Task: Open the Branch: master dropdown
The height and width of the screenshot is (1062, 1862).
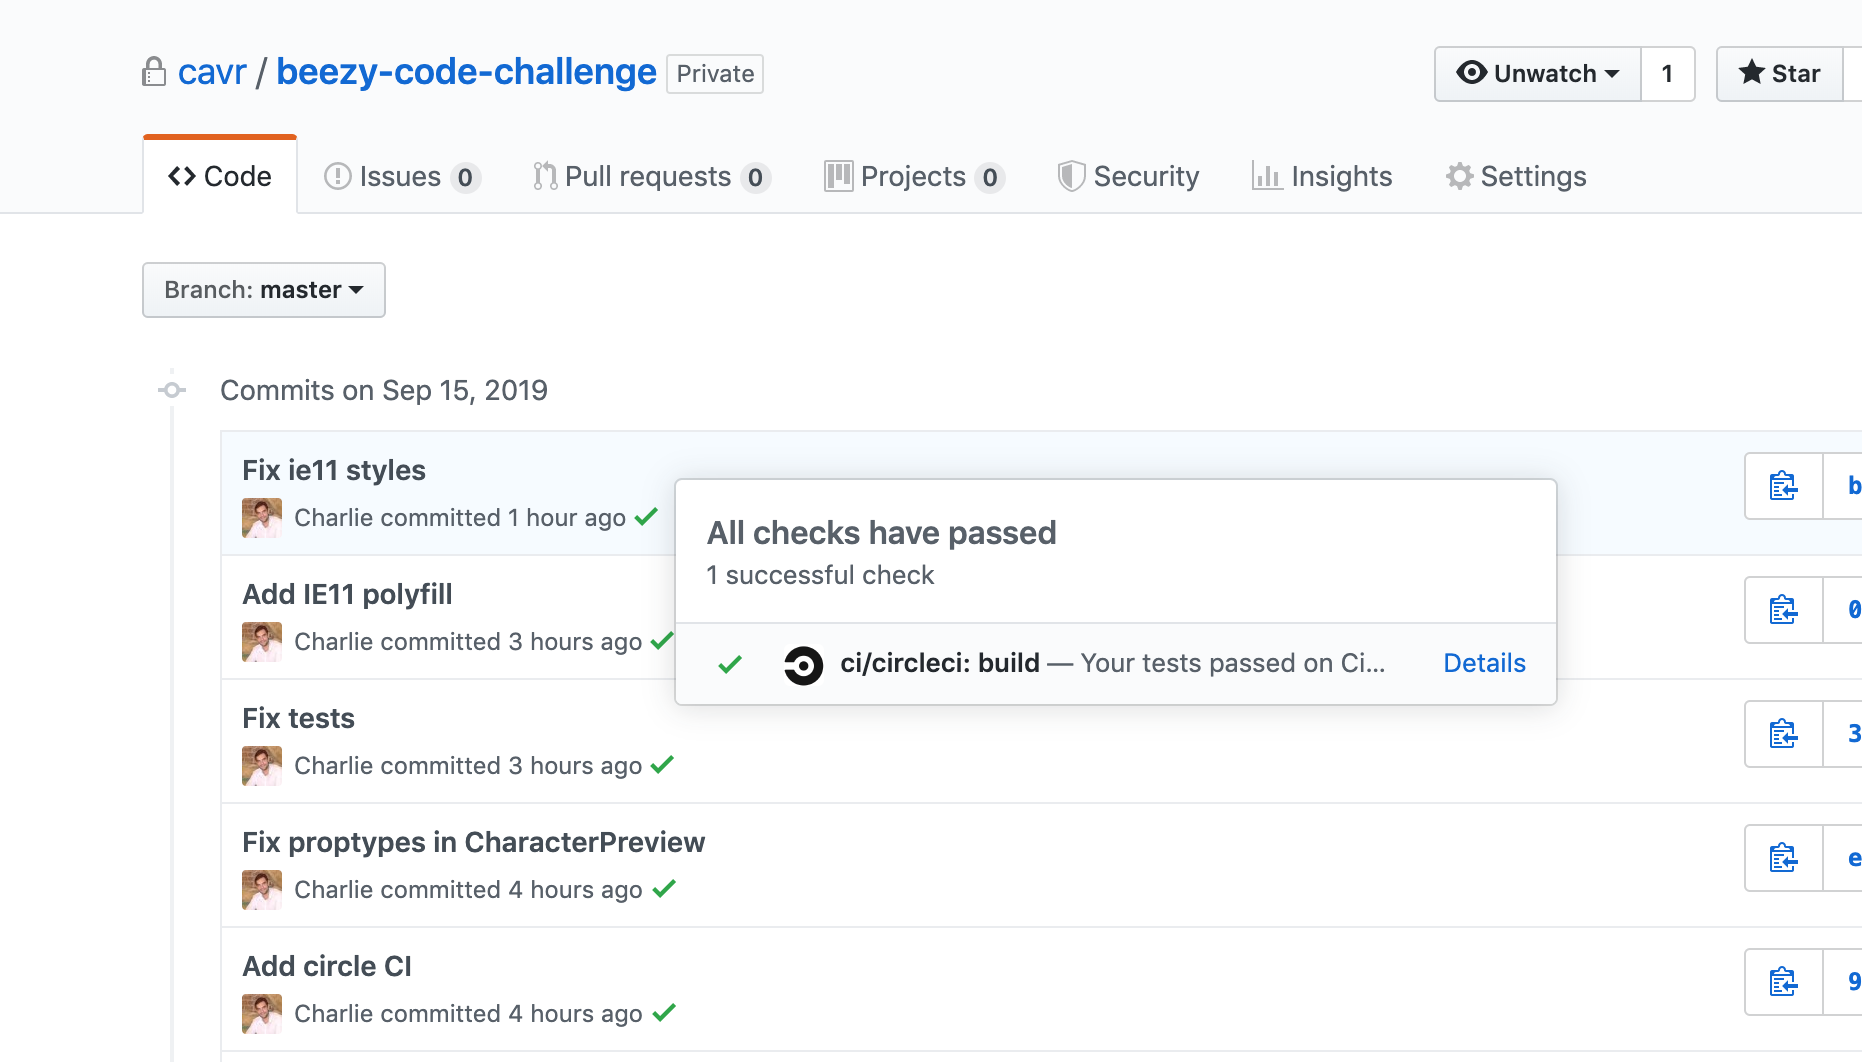Action: click(263, 290)
